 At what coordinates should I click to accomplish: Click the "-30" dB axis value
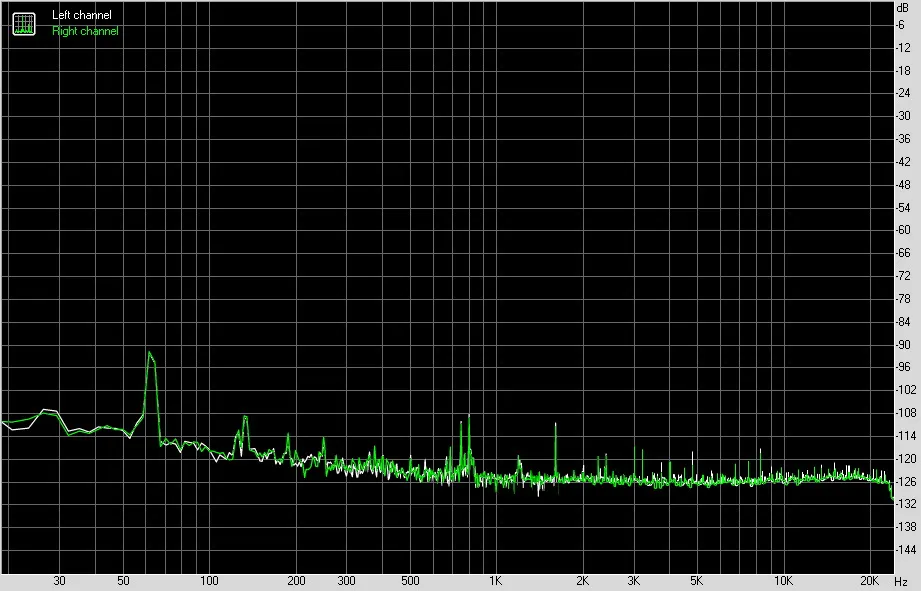point(903,116)
